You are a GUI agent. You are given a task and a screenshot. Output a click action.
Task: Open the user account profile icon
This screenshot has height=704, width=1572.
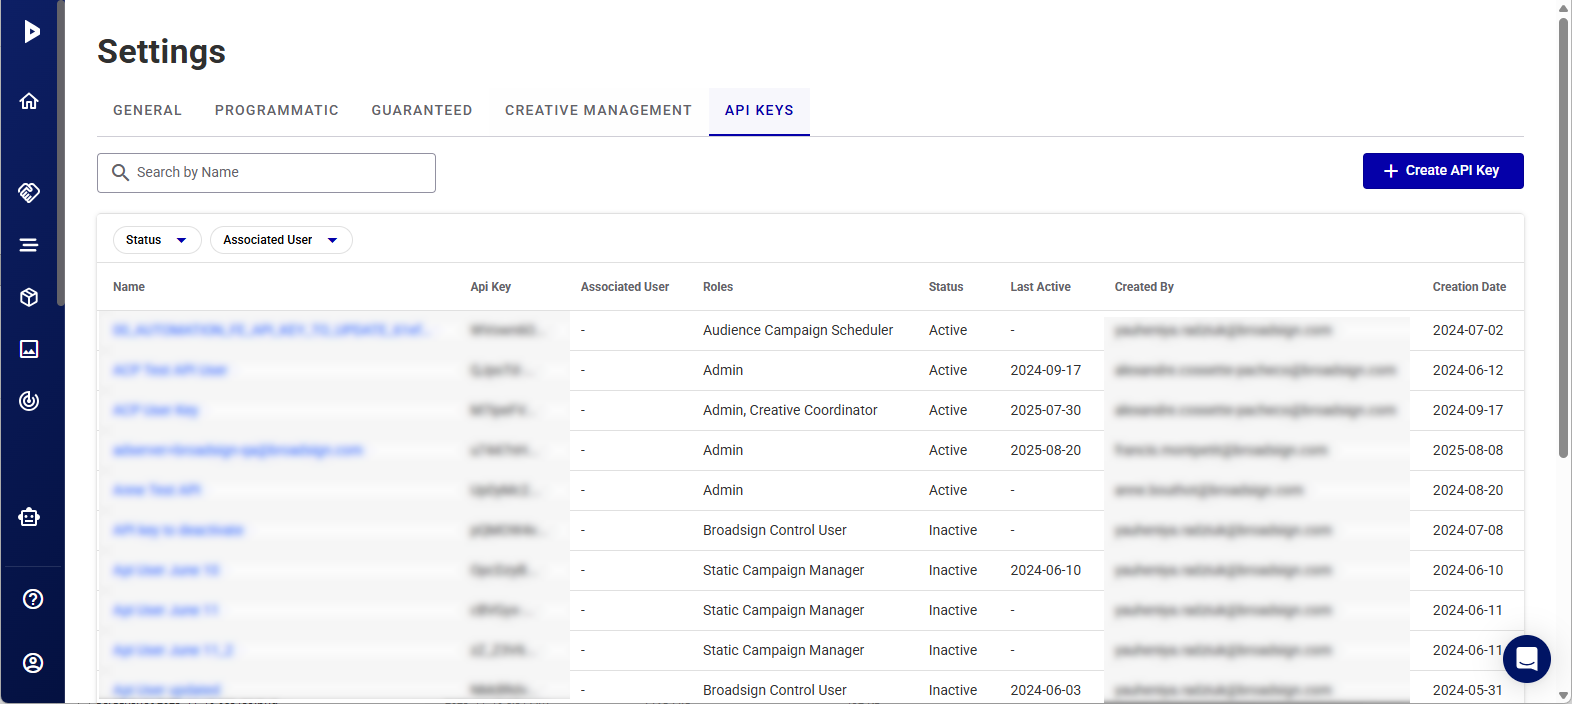(x=33, y=663)
